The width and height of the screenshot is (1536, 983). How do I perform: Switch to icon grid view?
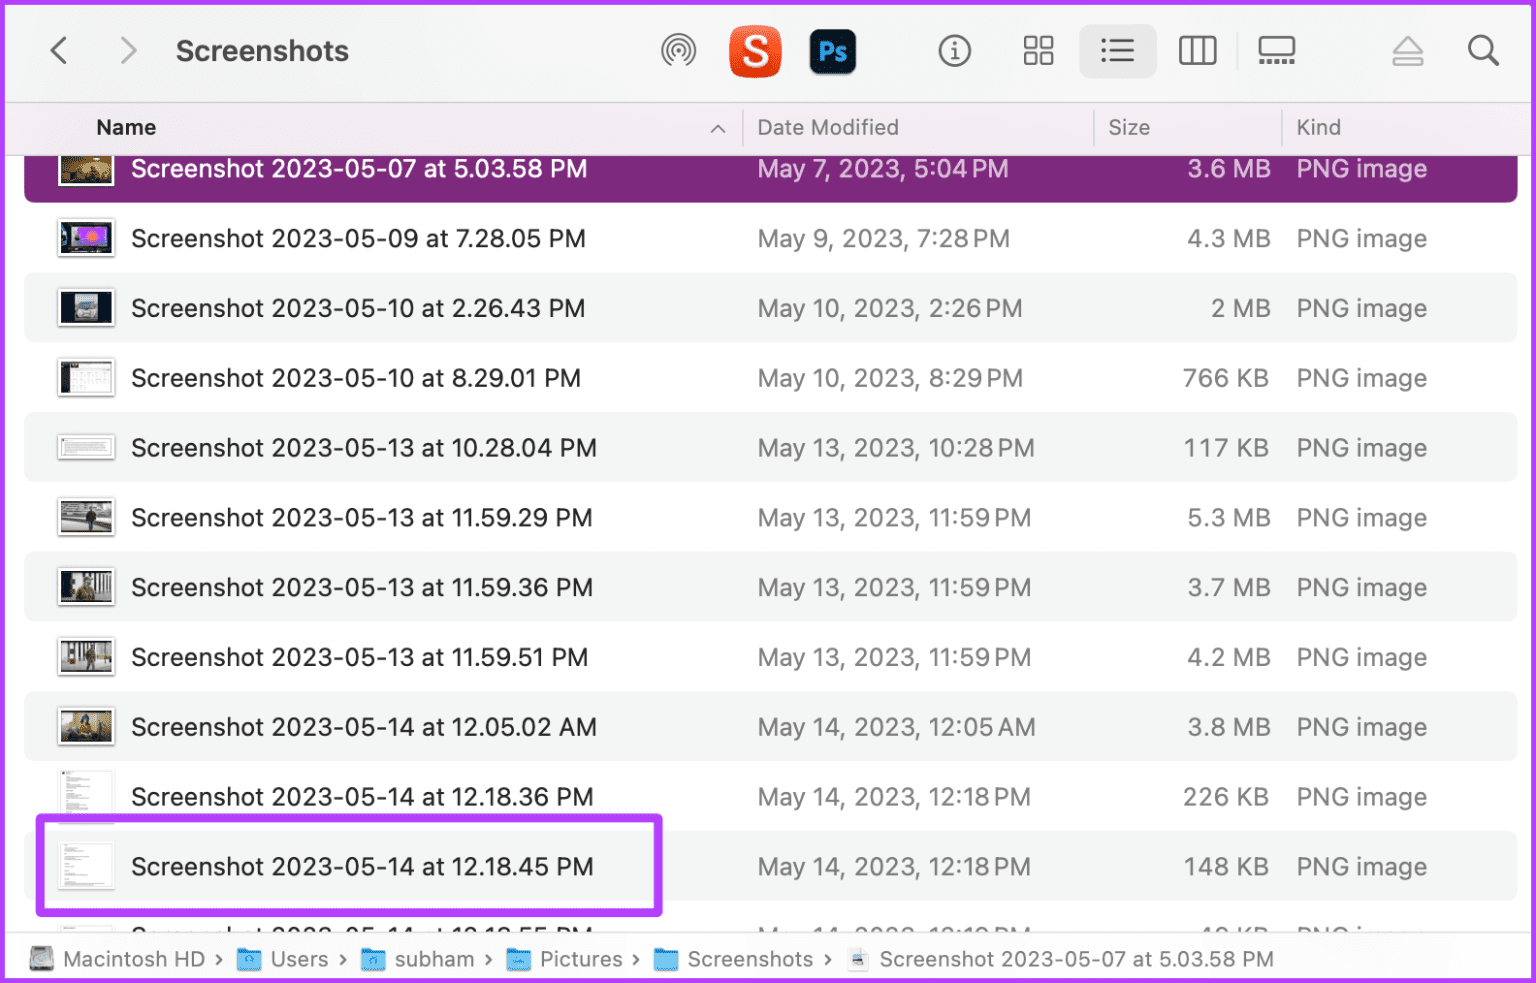pyautogui.click(x=1038, y=51)
